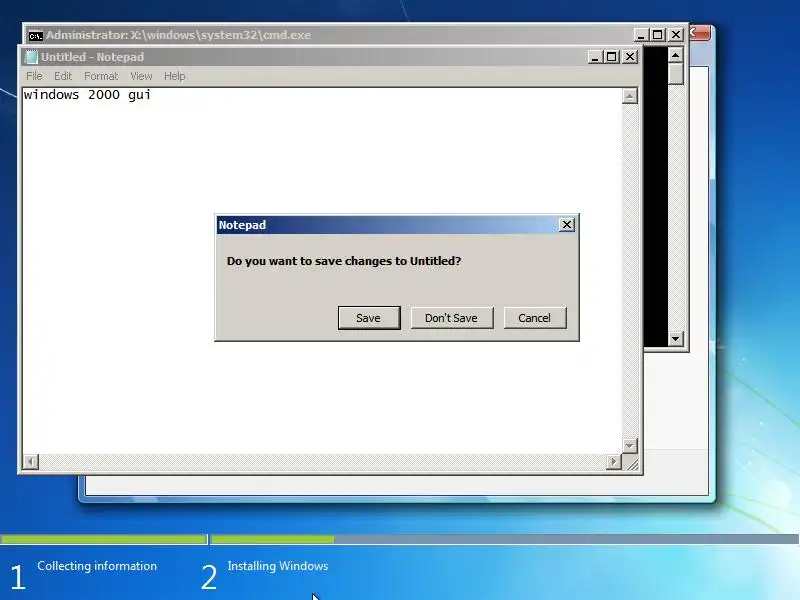Close the cmd.exe window
Screen dimensions: 800x600
(676, 35)
